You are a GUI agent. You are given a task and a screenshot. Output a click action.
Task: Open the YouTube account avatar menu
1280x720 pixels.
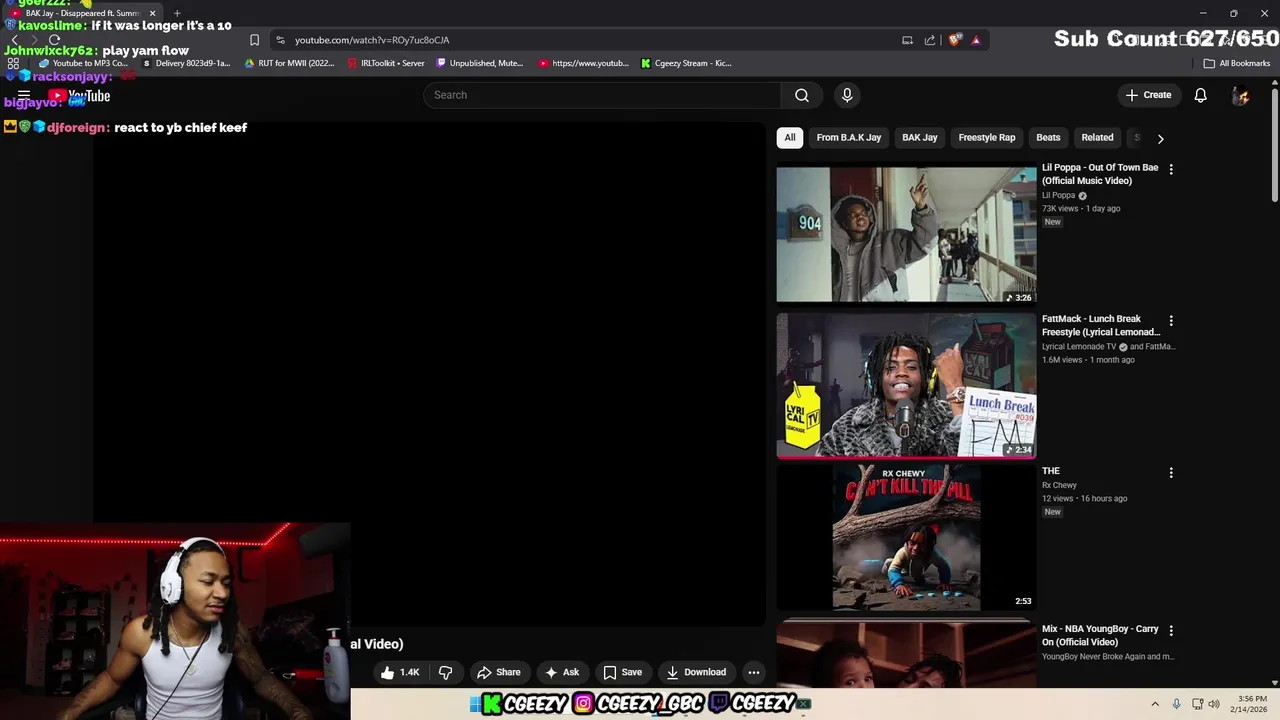1240,95
